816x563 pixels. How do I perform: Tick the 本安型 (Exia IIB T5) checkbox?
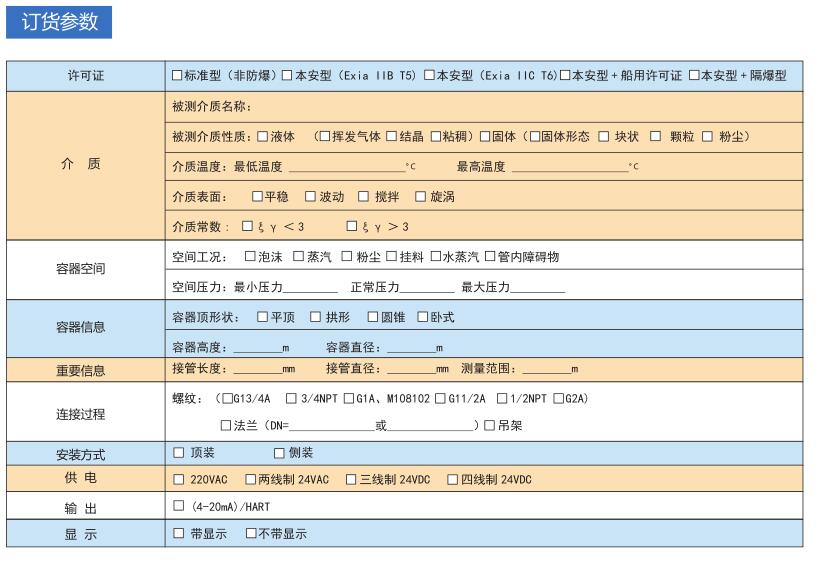pos(287,76)
